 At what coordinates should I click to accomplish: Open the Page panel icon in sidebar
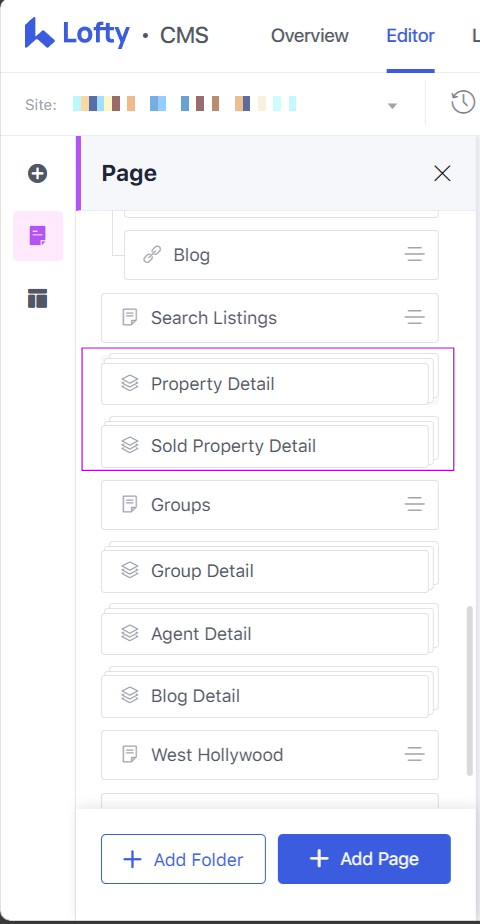[38, 236]
